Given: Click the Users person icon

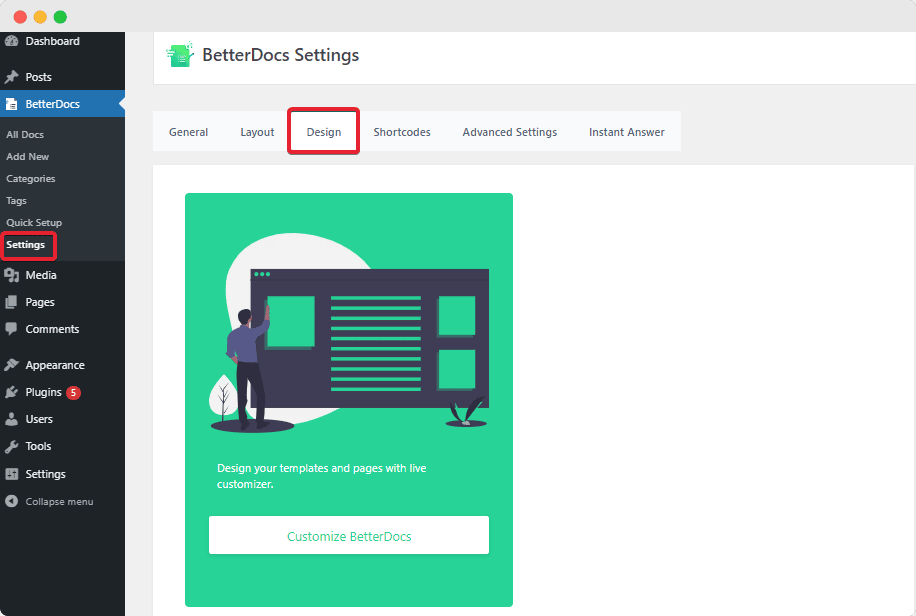Looking at the screenshot, I should point(11,418).
